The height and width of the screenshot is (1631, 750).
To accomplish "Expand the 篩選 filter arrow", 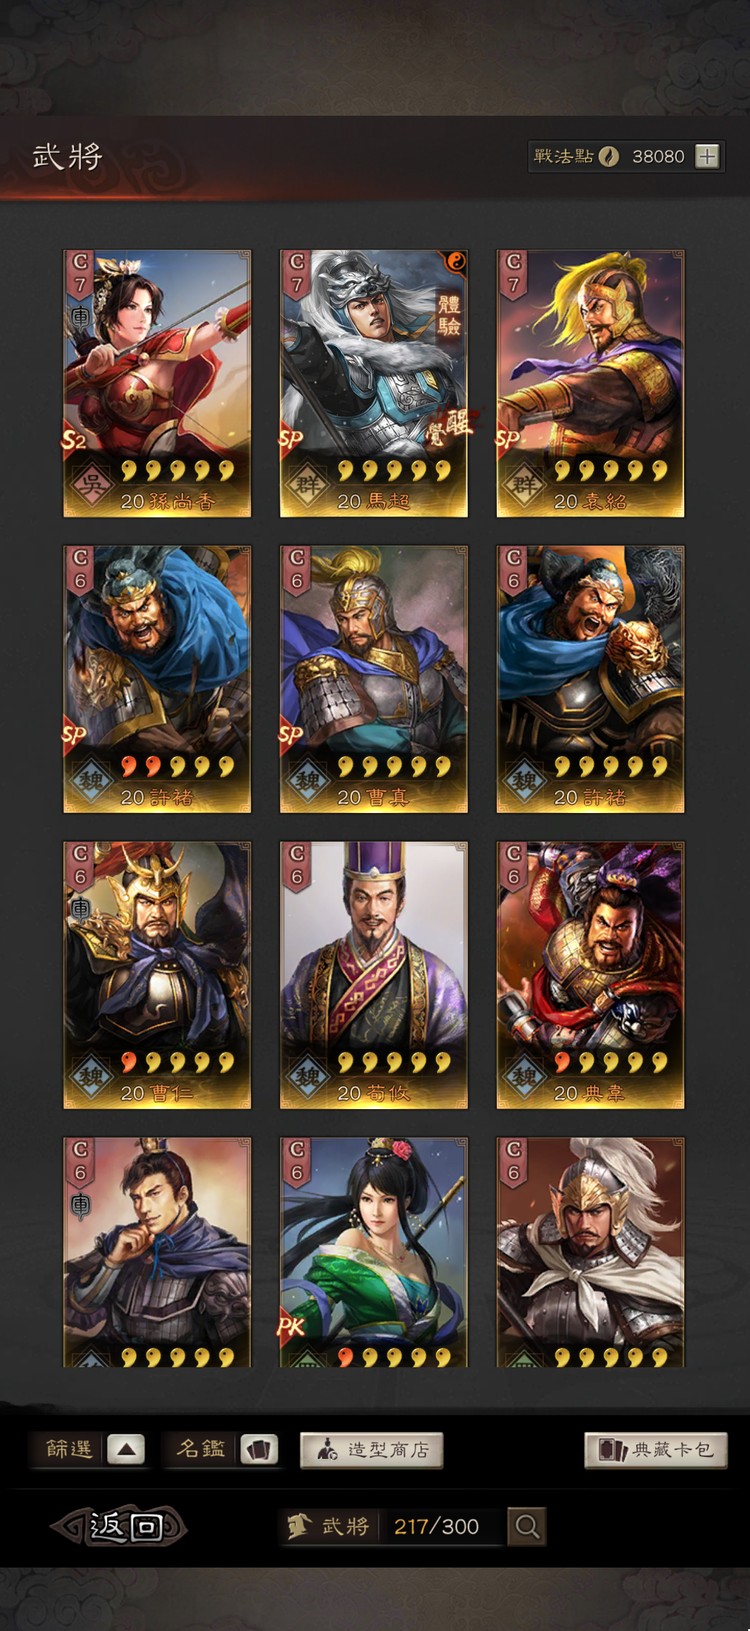I will click(126, 1449).
